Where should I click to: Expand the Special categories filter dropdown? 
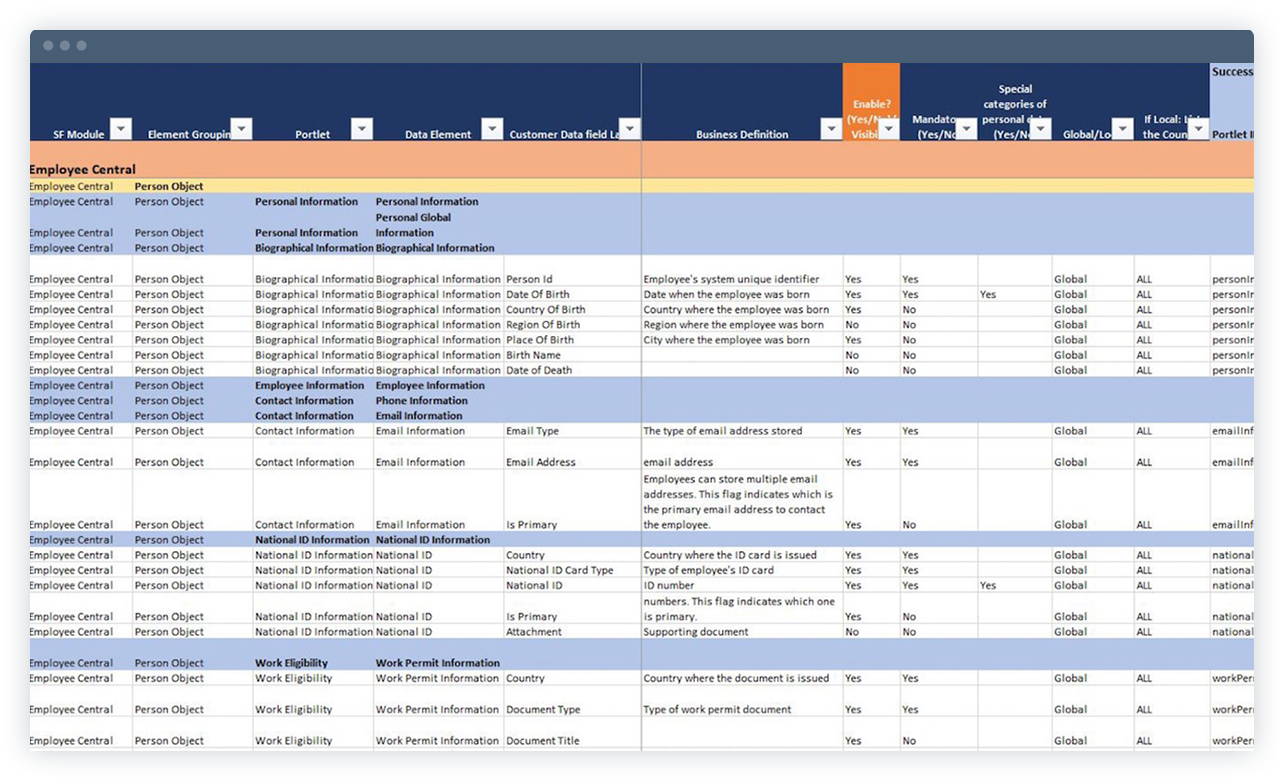pos(1040,129)
